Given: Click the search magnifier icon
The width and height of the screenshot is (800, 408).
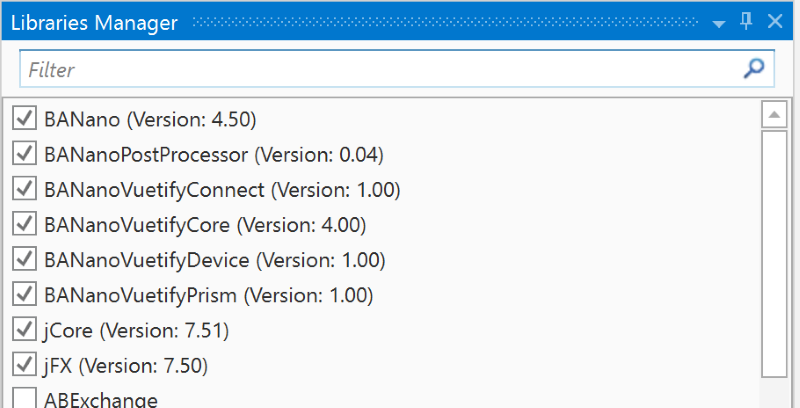Looking at the screenshot, I should pyautogui.click(x=755, y=68).
